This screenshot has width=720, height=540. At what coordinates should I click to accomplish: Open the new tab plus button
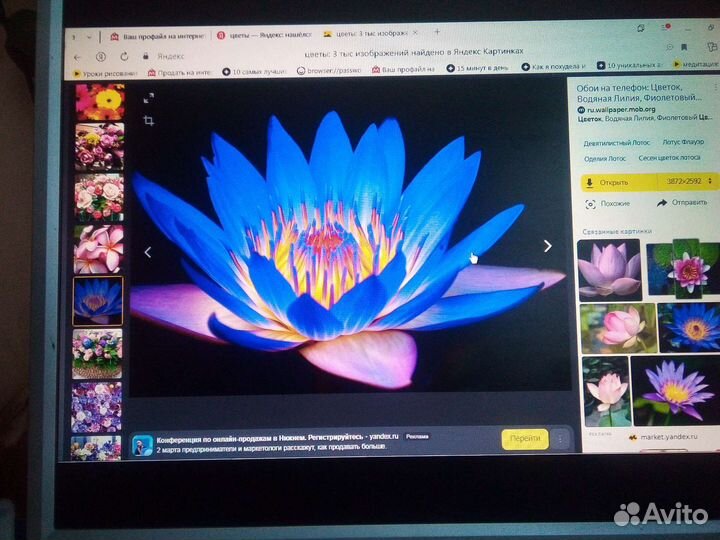pyautogui.click(x=436, y=33)
